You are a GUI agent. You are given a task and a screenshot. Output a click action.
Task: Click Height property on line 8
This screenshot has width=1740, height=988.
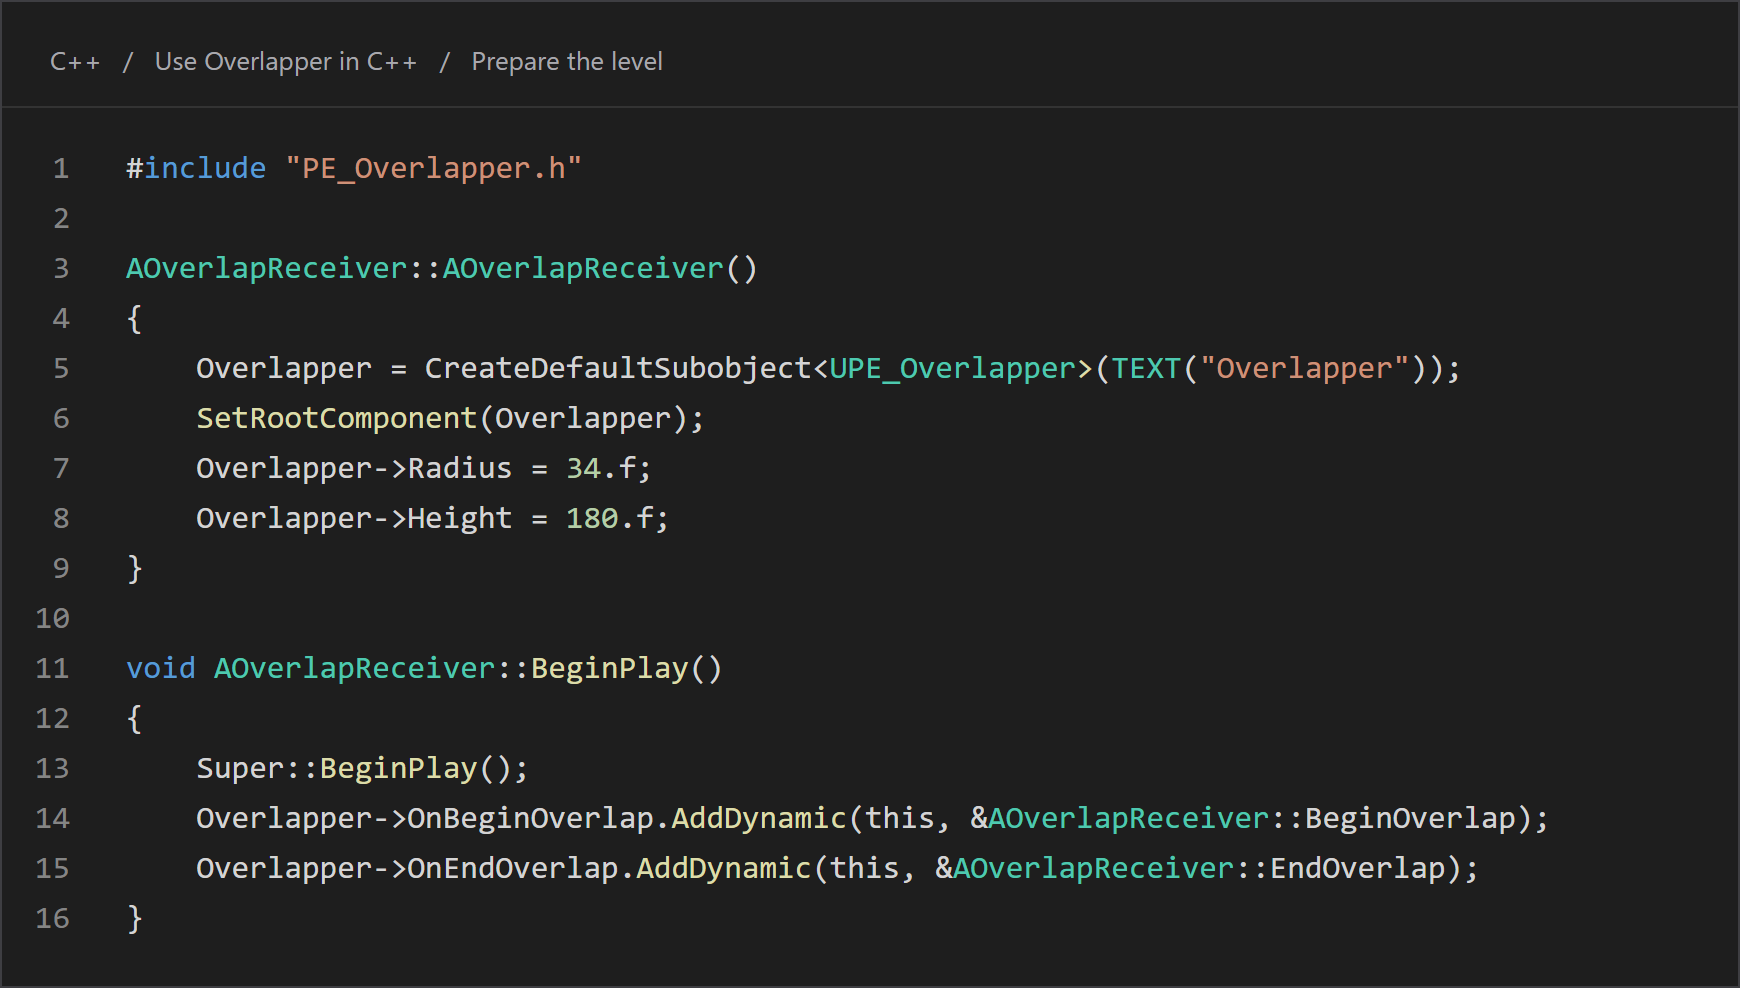(460, 518)
